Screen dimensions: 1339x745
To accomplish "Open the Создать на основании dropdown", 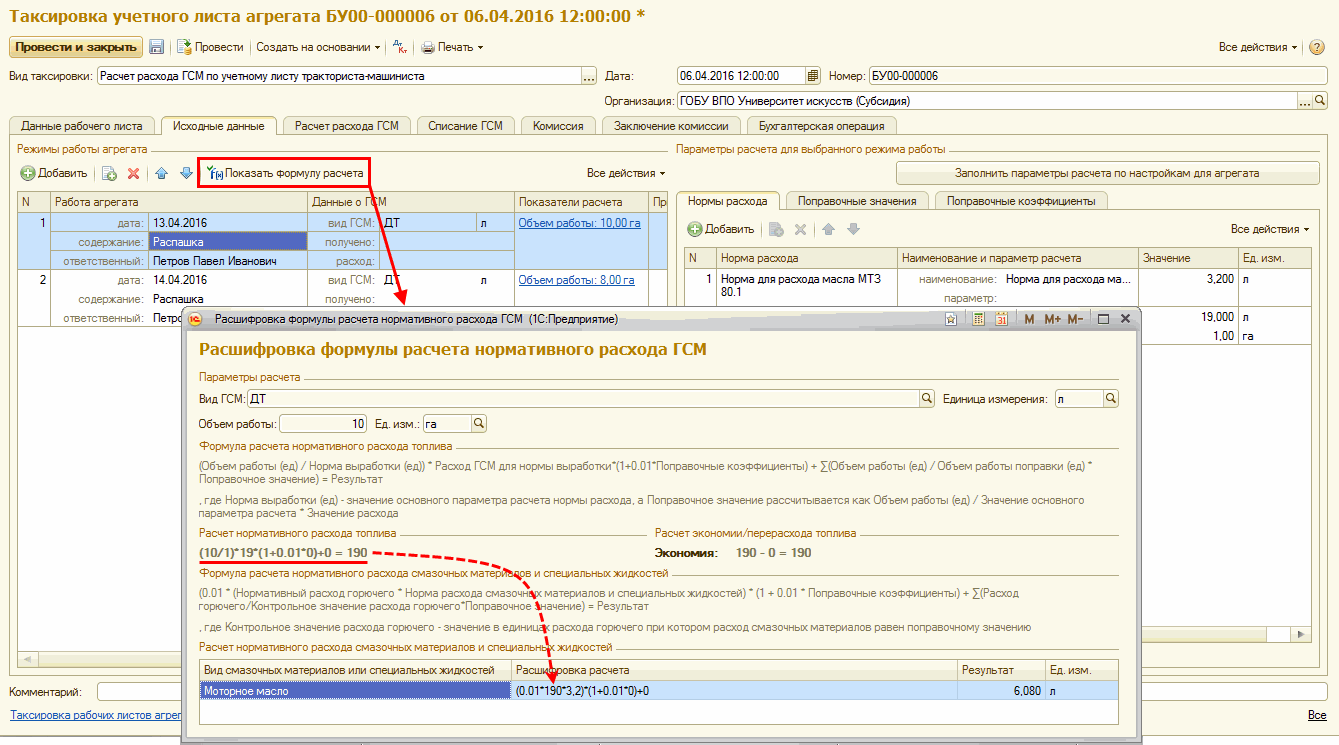I will 318,47.
